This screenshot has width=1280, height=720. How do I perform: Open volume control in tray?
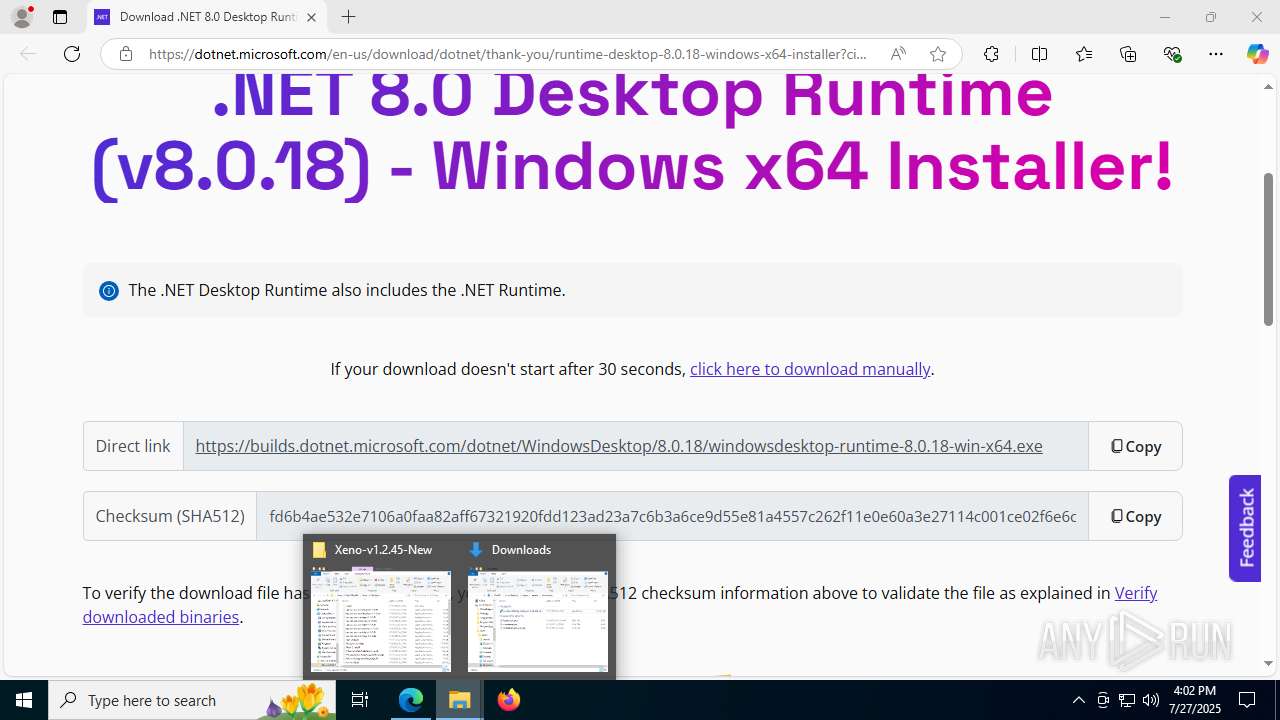1150,700
